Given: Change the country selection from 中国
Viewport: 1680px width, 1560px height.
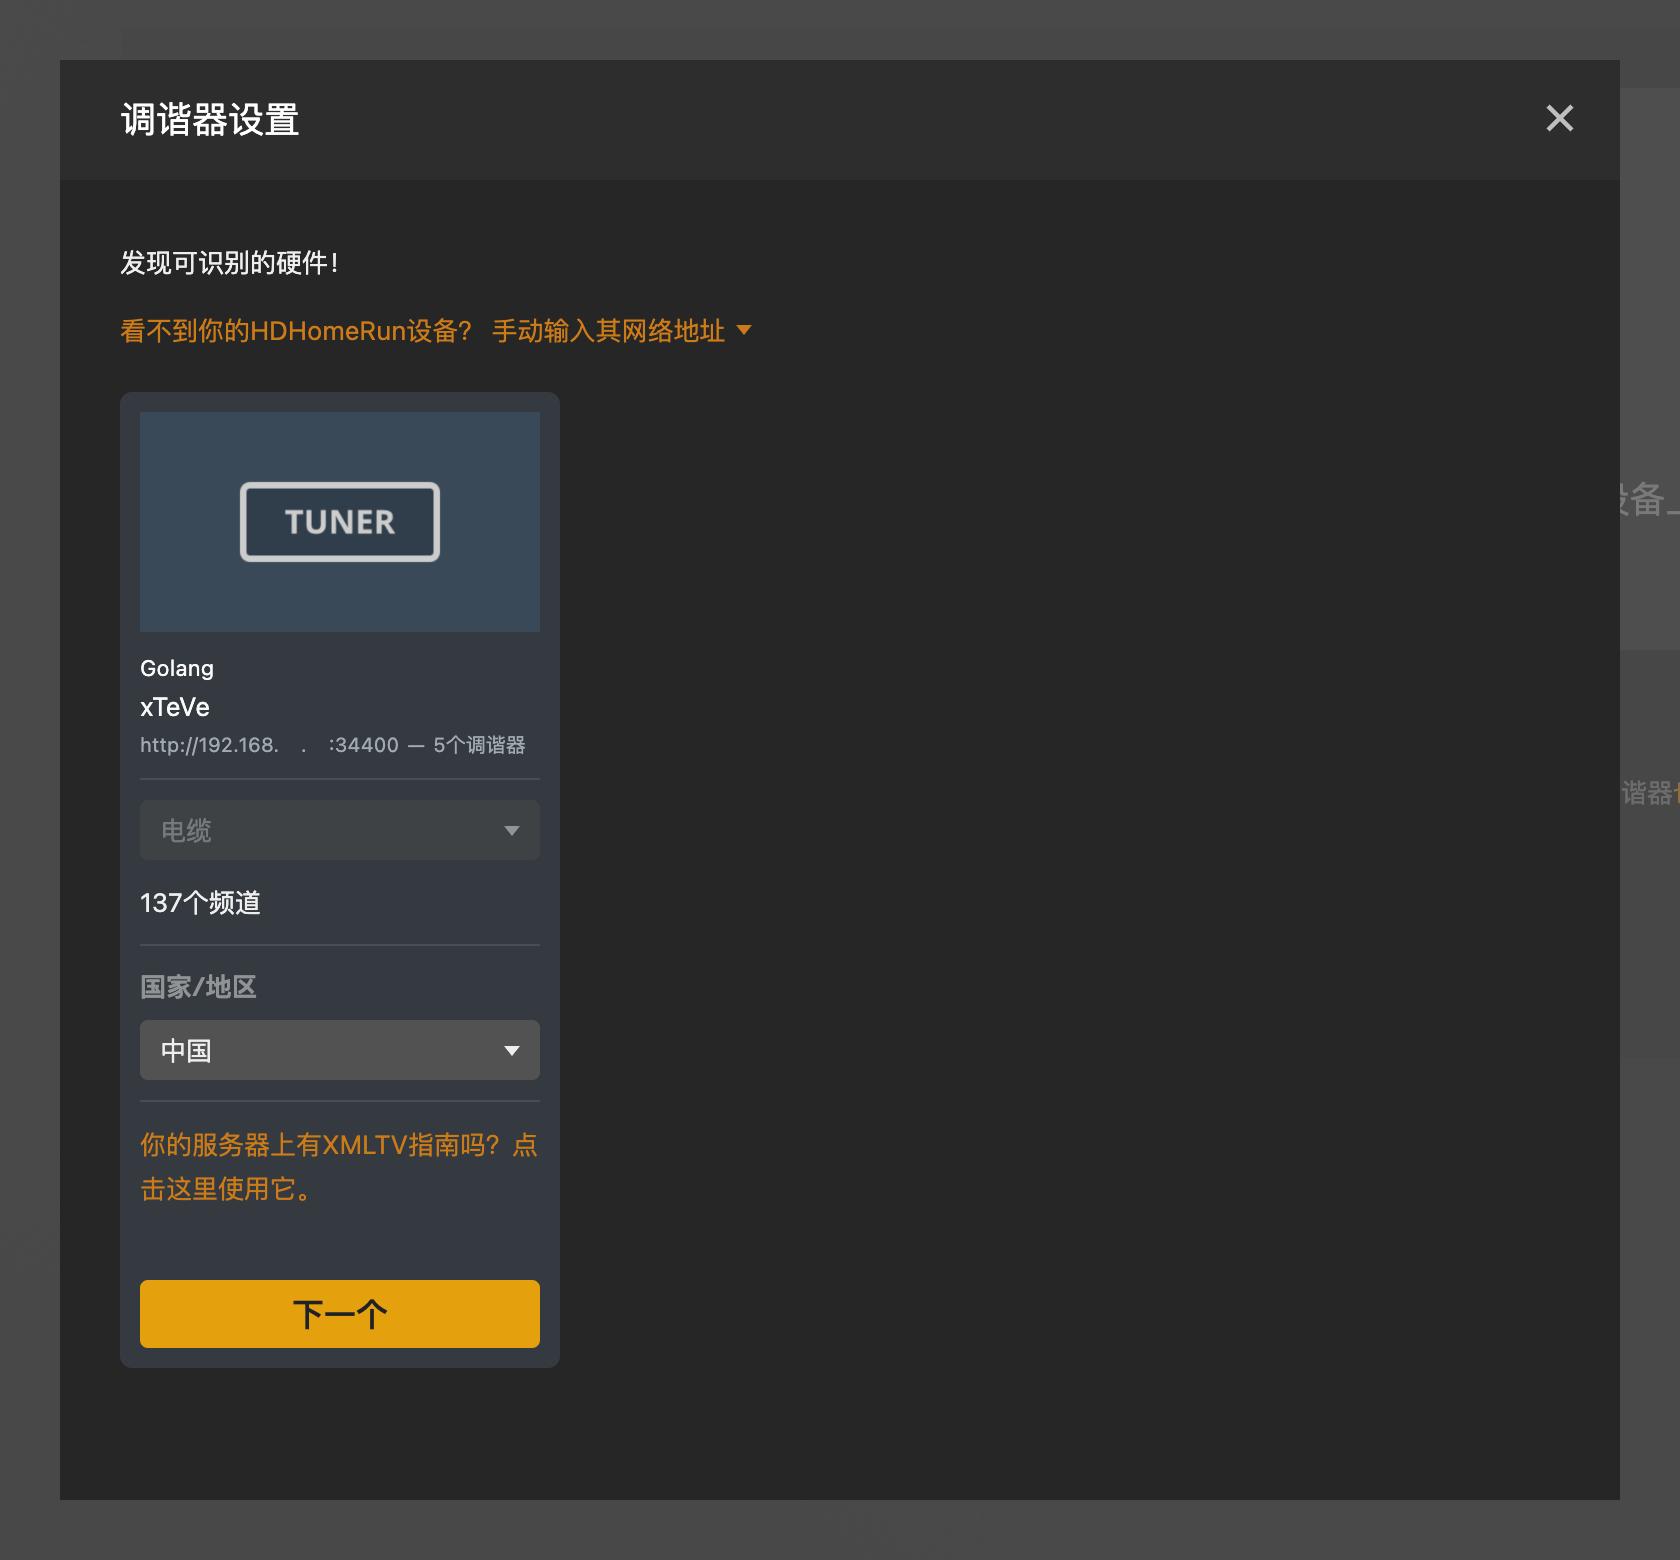Looking at the screenshot, I should pos(339,1050).
